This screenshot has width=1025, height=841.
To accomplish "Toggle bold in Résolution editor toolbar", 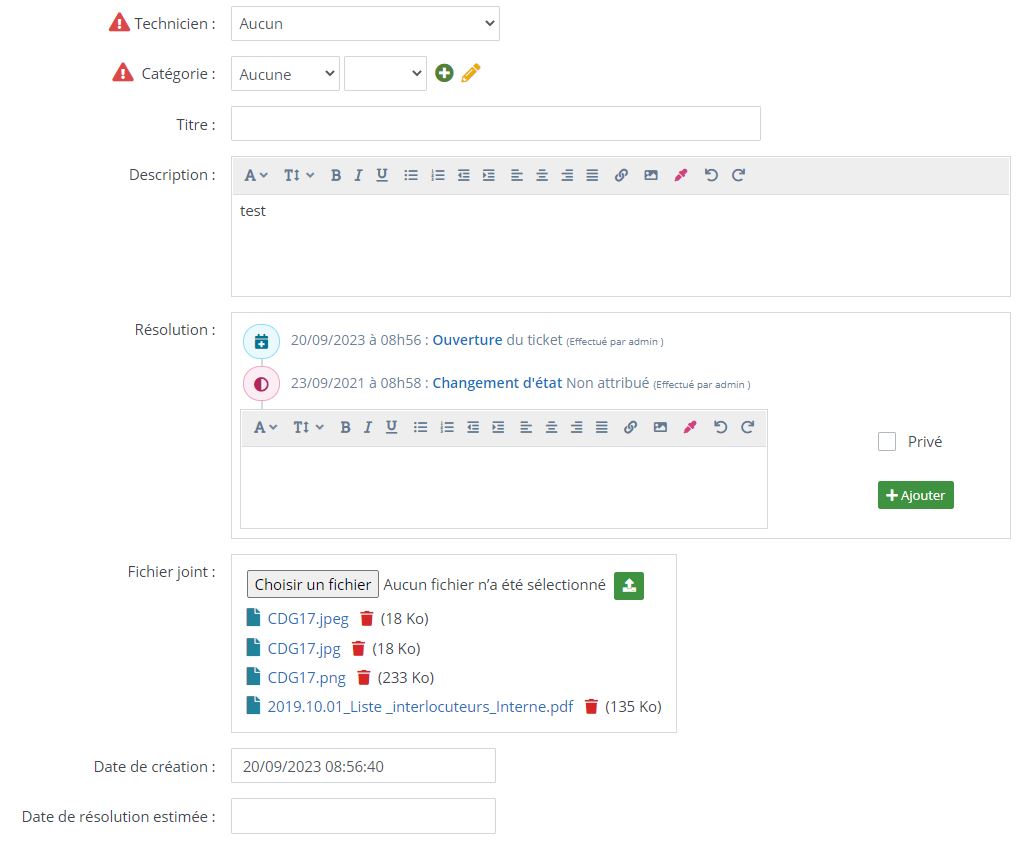I will point(345,427).
